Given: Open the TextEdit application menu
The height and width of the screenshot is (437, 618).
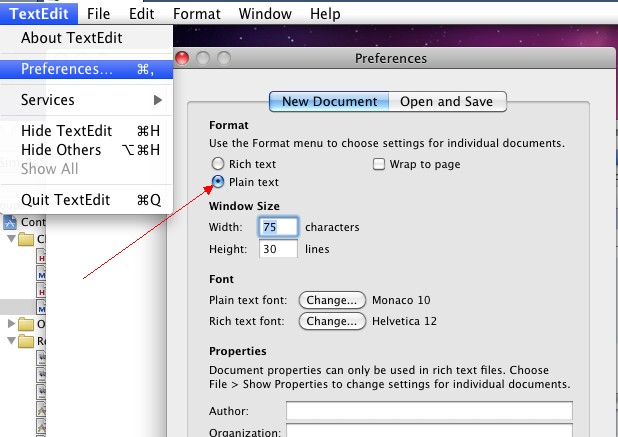Looking at the screenshot, I should click(x=39, y=14).
